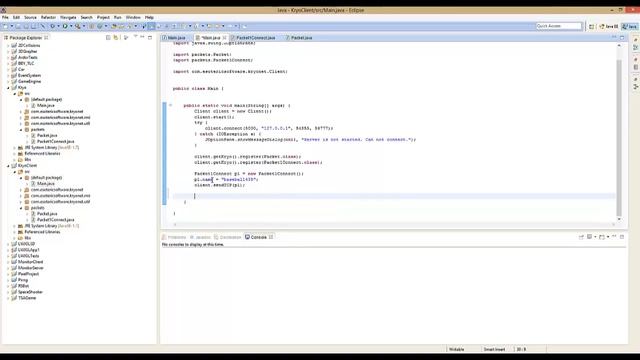Click in the Quick Access search field
This screenshot has width=640, height=360.
pos(558,26)
